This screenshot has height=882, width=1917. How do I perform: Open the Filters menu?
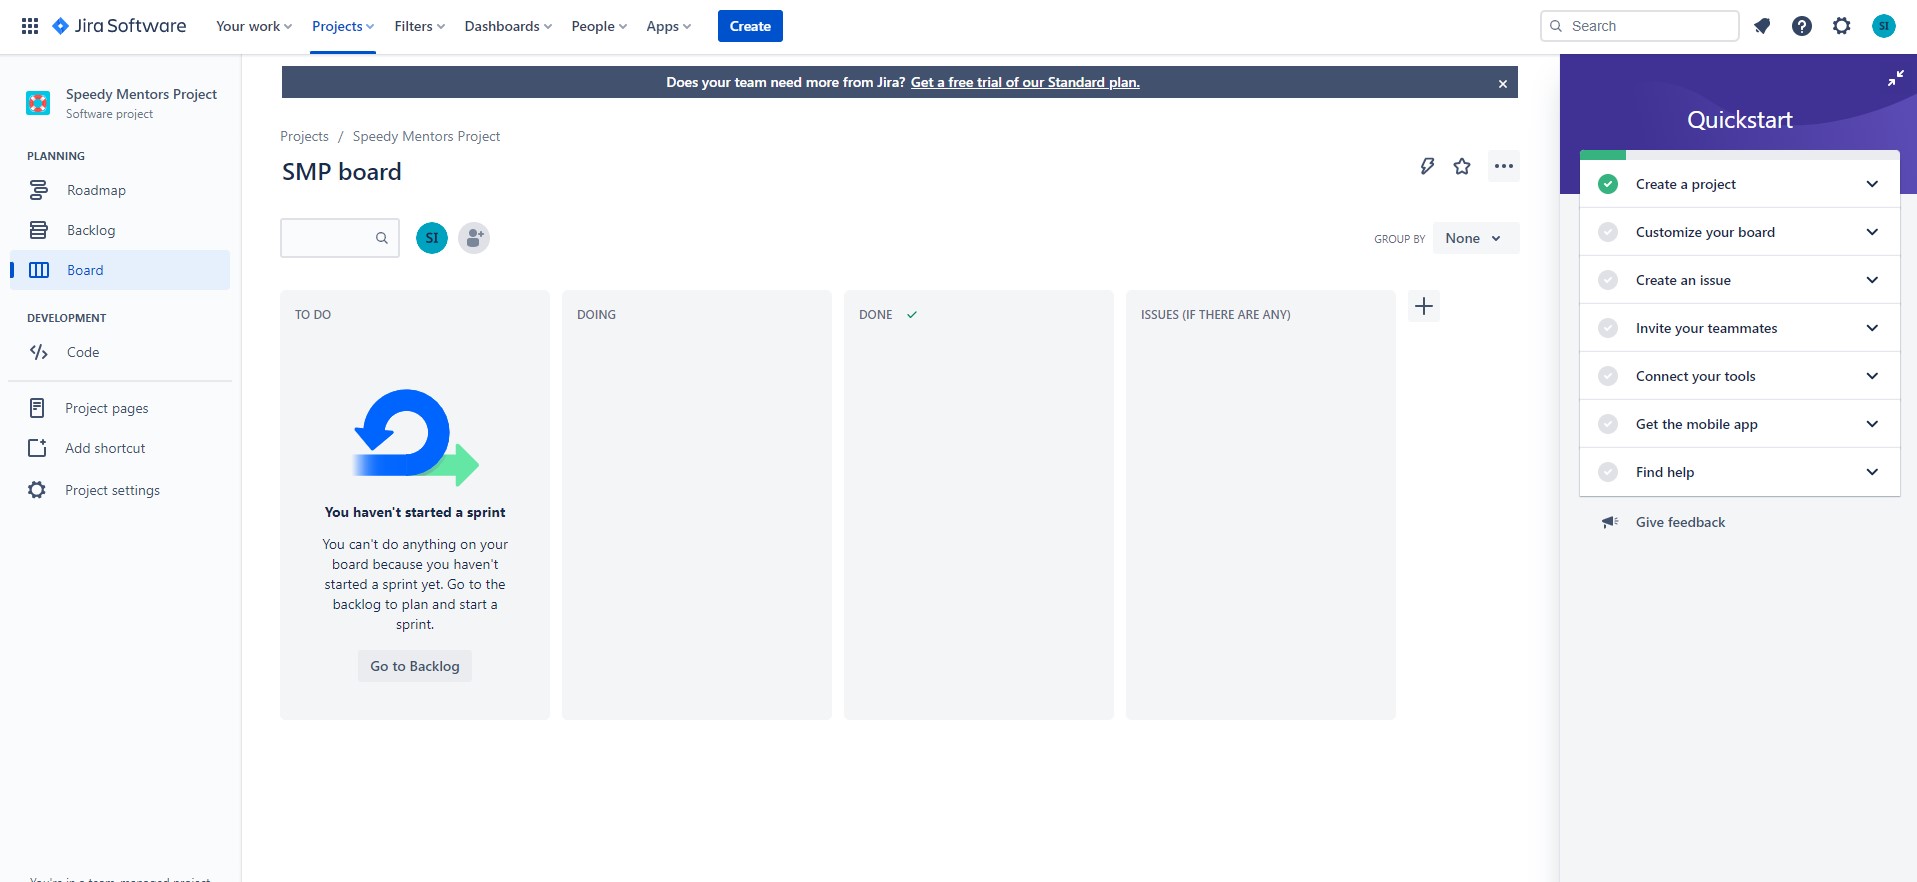pos(420,26)
